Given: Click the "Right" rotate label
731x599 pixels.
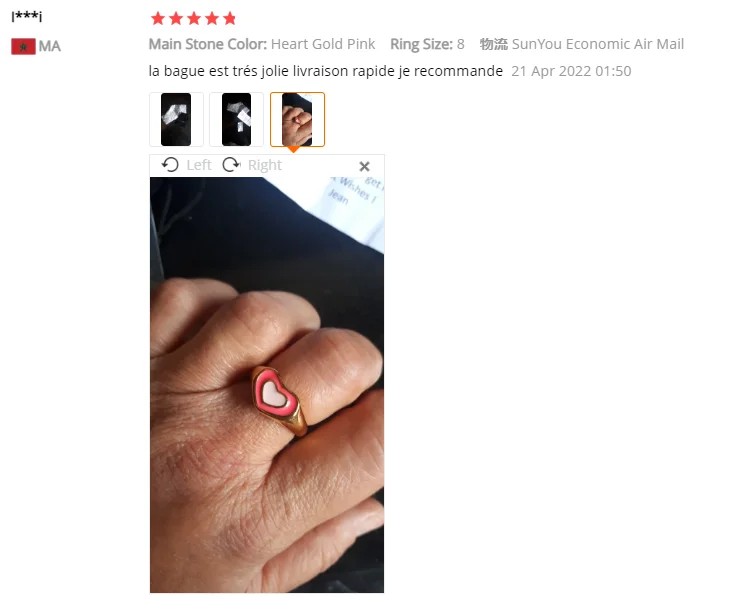Looking at the screenshot, I should tap(265, 165).
